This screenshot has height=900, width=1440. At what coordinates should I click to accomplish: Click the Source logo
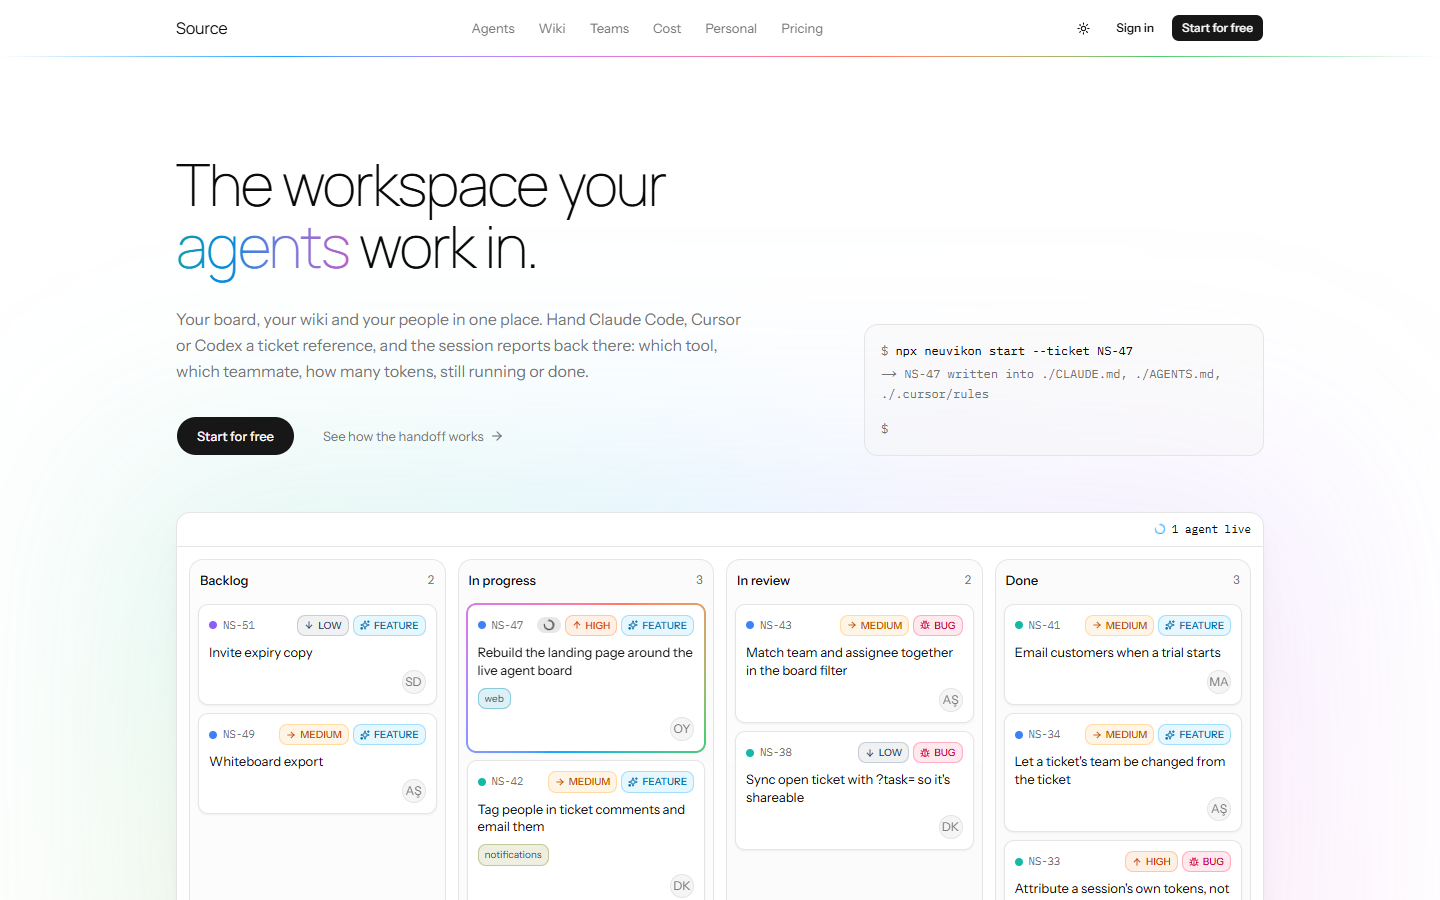[x=201, y=28]
